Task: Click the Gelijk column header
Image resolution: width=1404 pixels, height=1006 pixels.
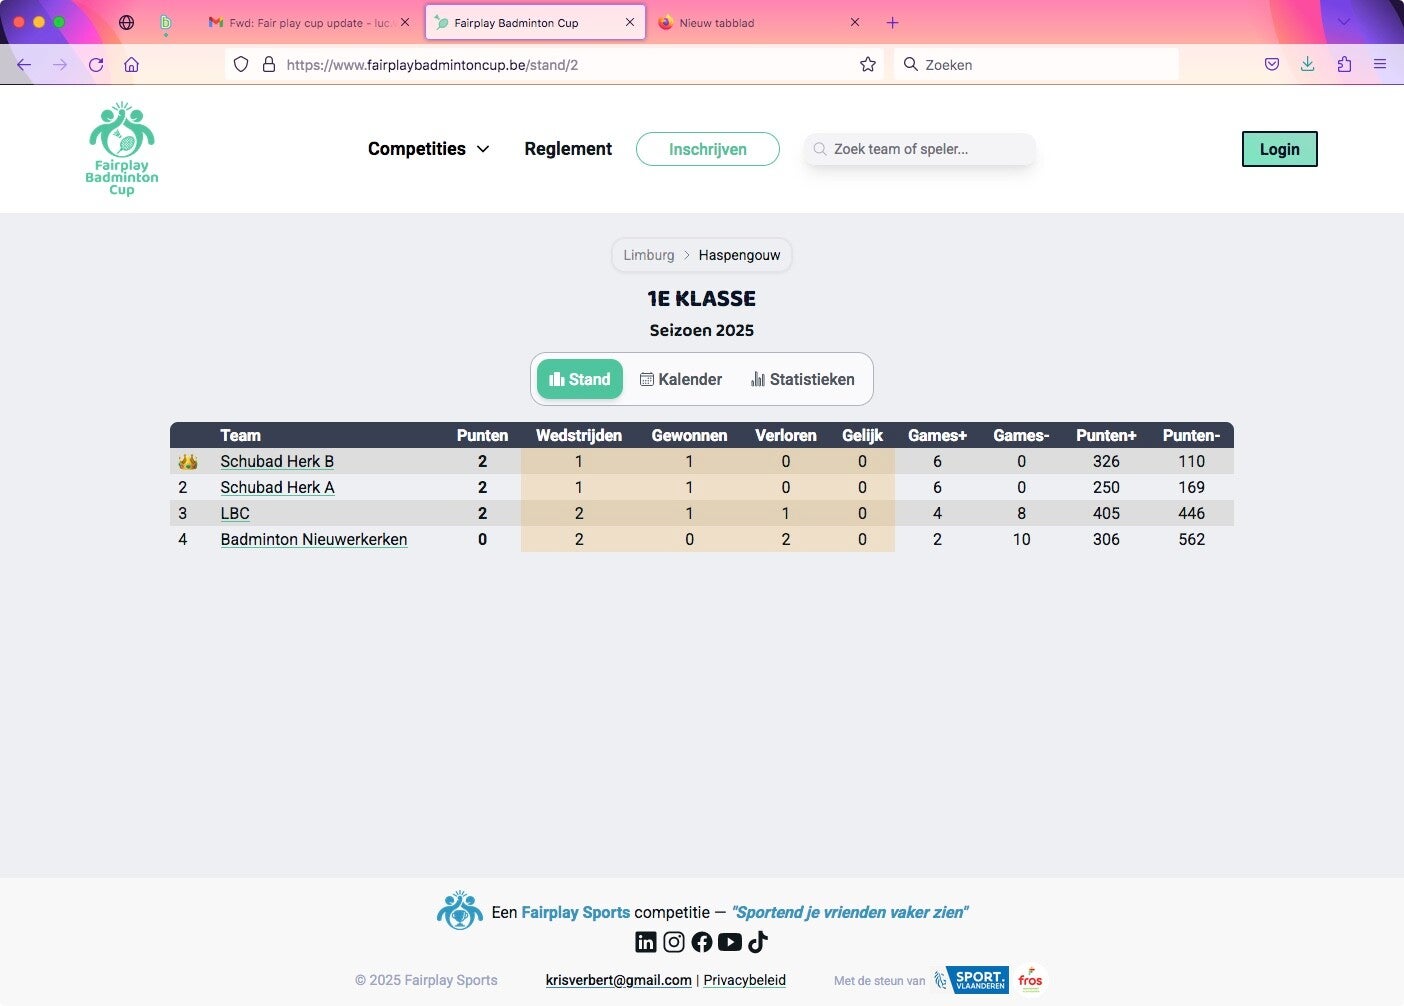Action: click(862, 435)
